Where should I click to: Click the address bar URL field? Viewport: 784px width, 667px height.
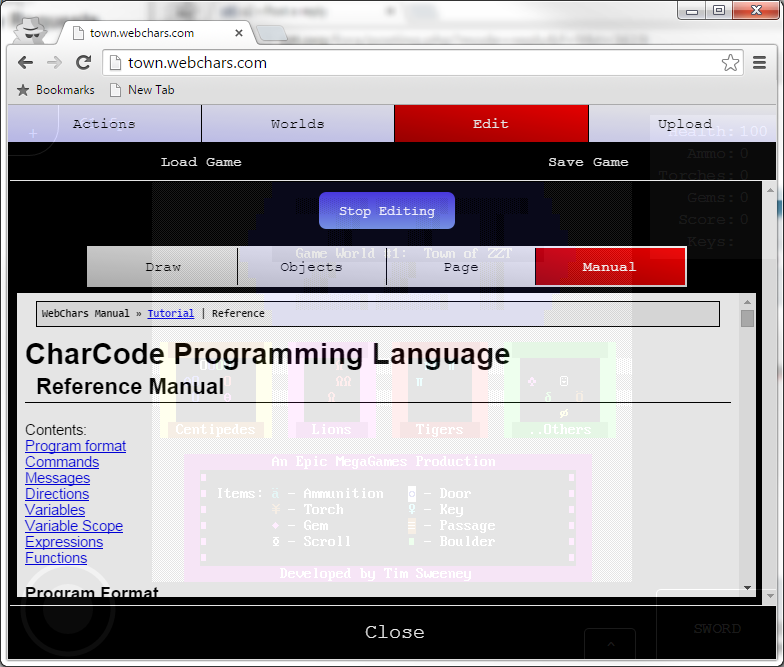tap(420, 63)
